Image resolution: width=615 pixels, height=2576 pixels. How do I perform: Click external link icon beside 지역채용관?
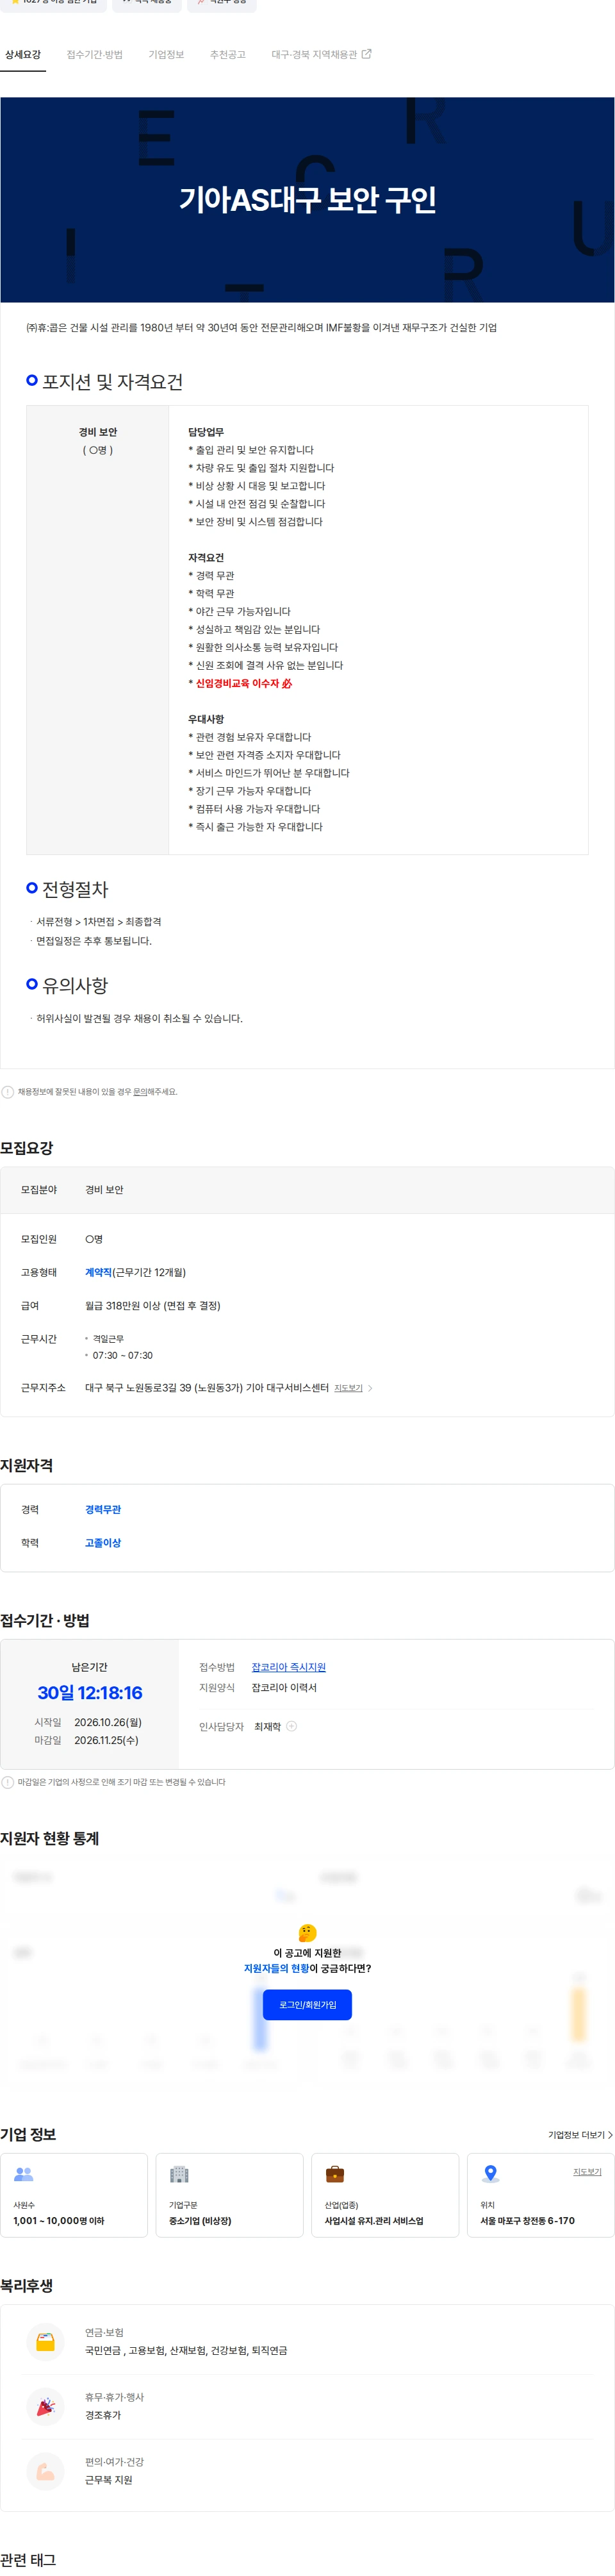tap(366, 54)
